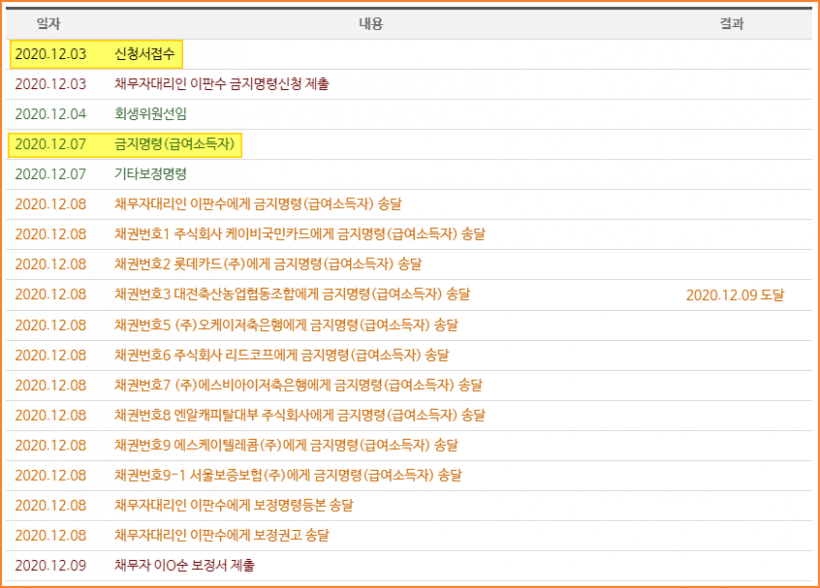Click 채권번호3 대전축산농업협동조합 송달 entry
The image size is (820, 588).
tap(292, 294)
